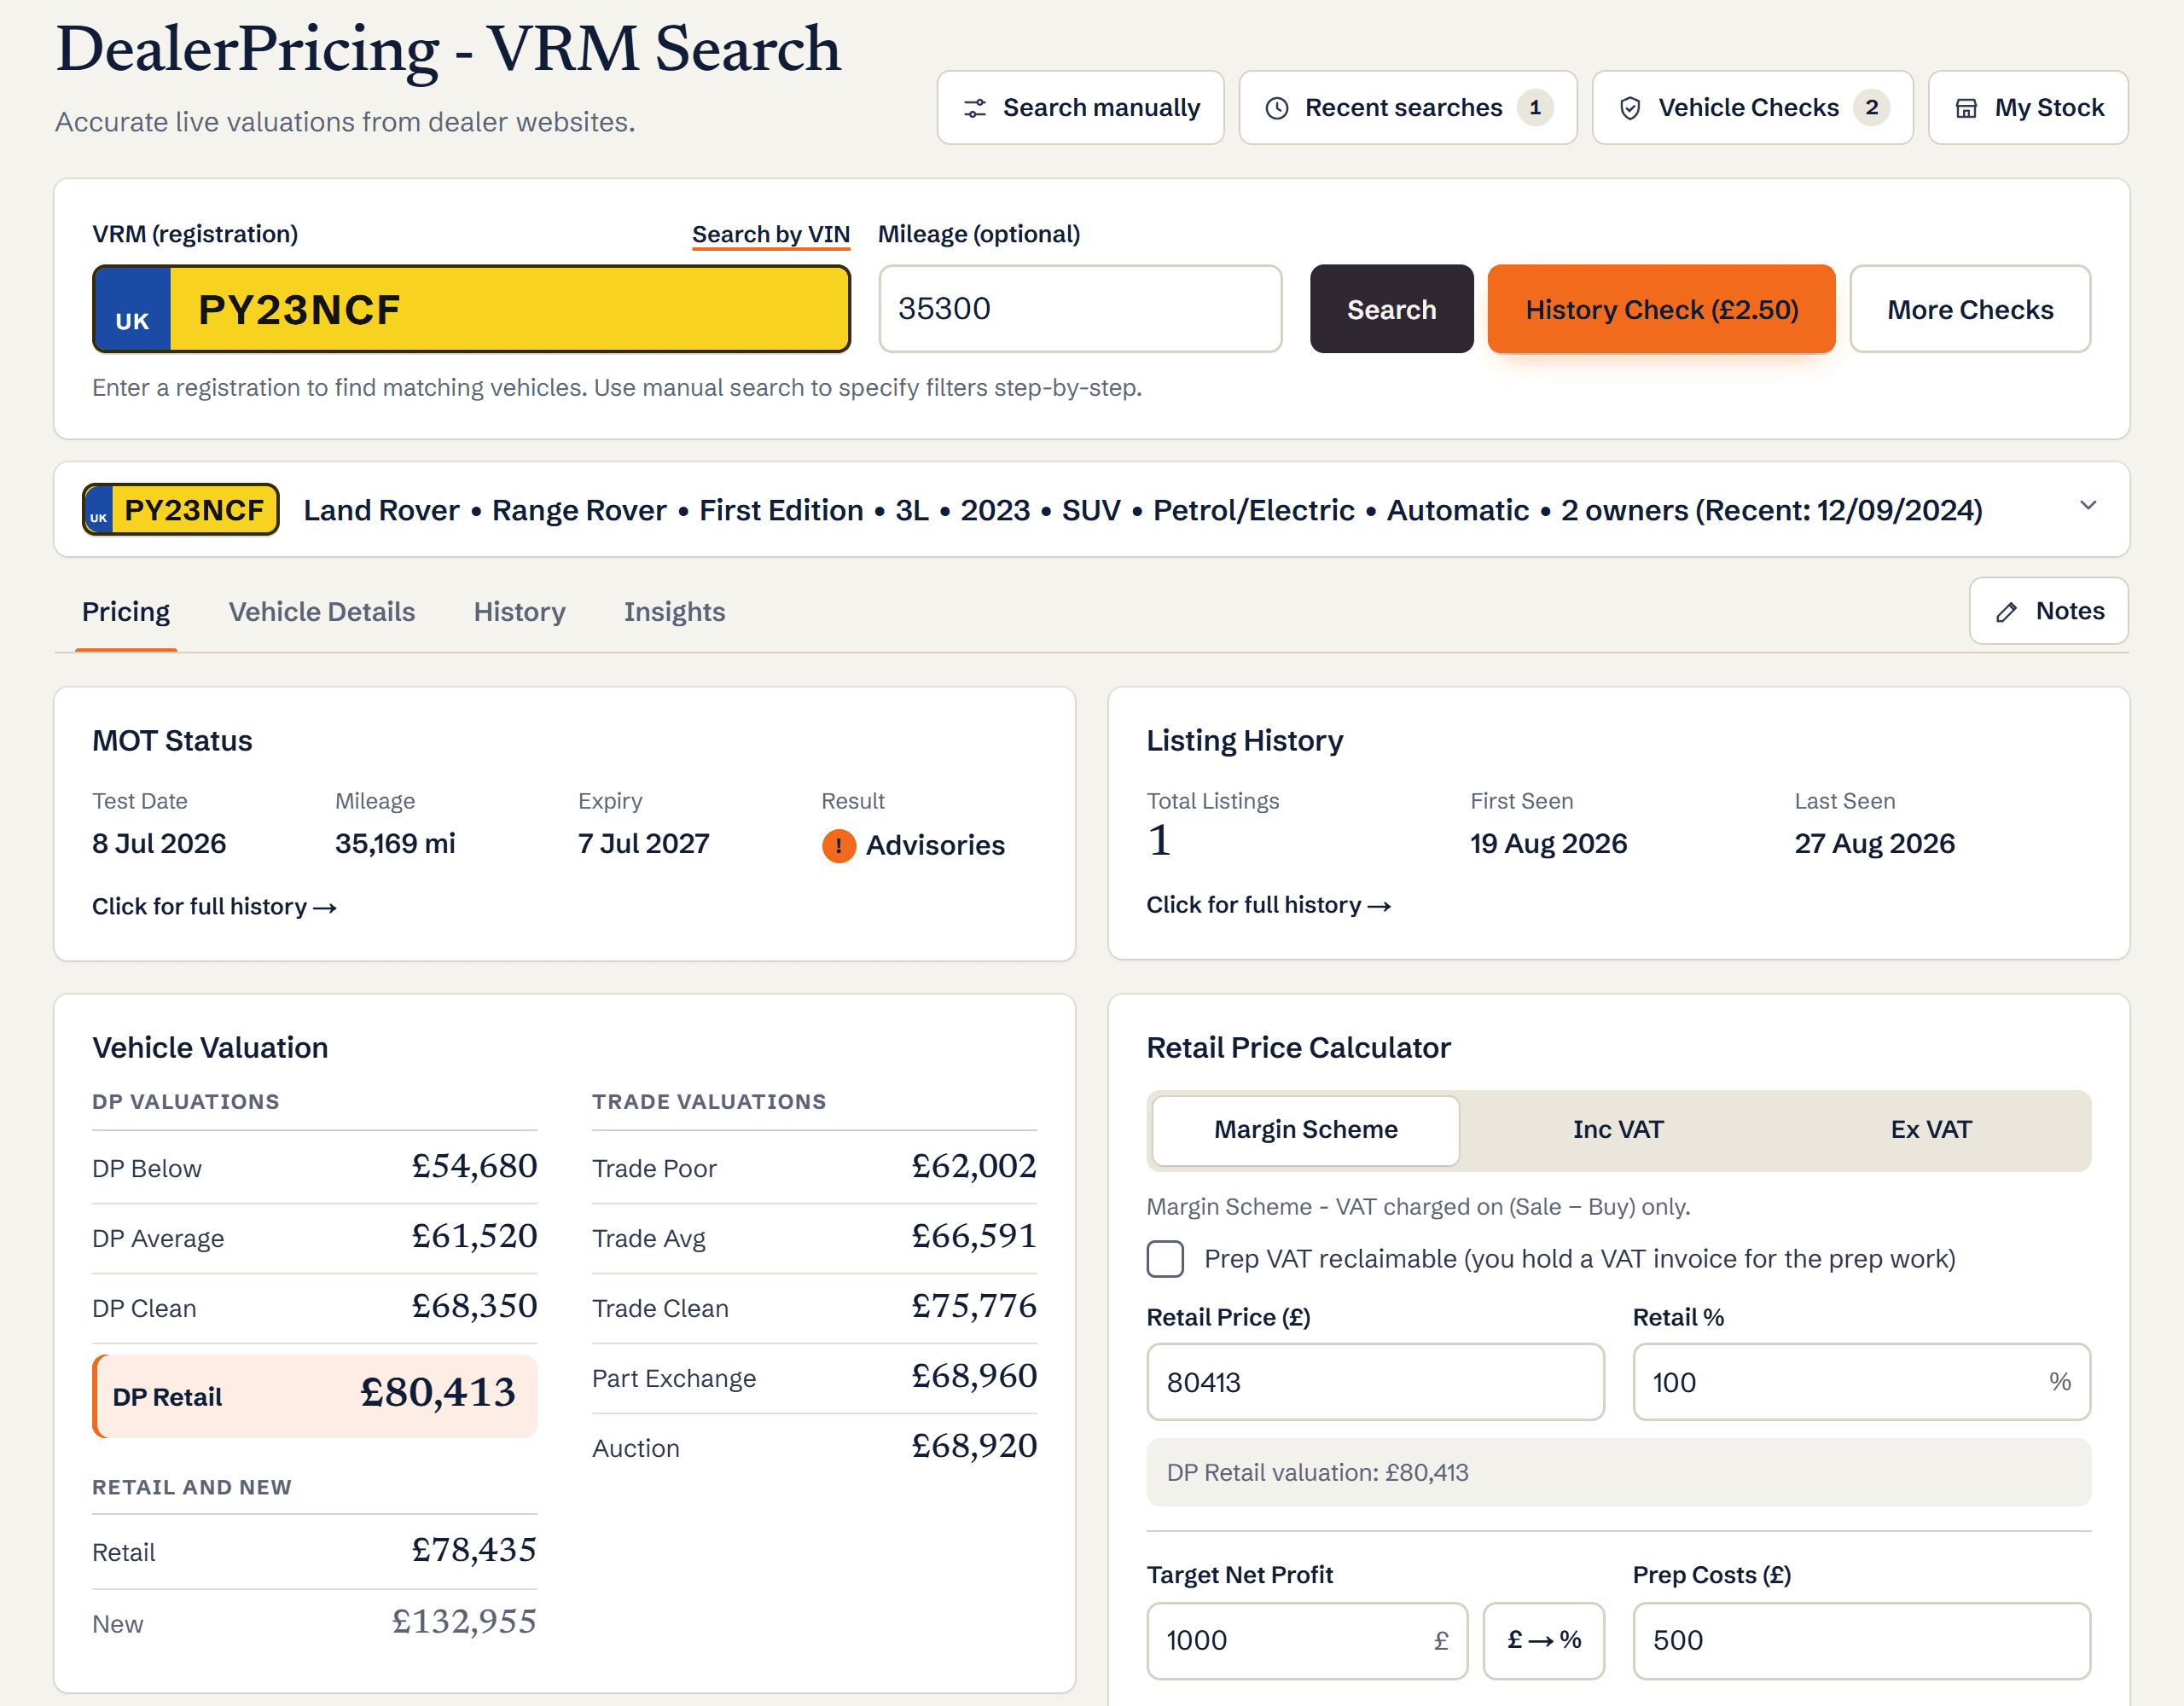Tick the Prep VAT reclaimable checkbox

pos(1165,1259)
